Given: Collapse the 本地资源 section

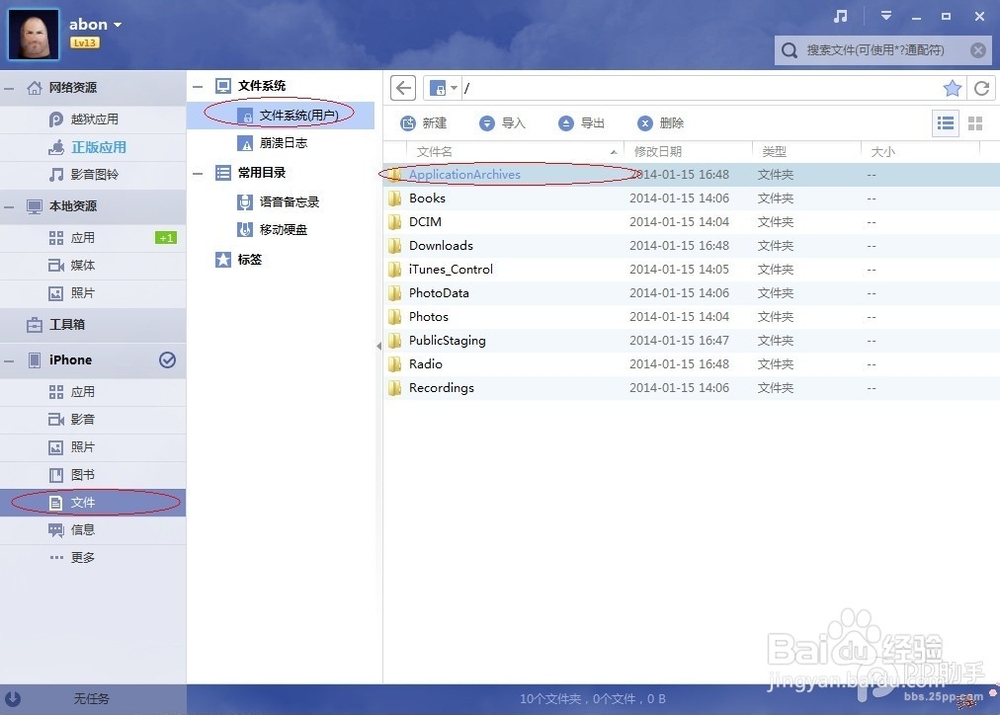Looking at the screenshot, I should 9,207.
